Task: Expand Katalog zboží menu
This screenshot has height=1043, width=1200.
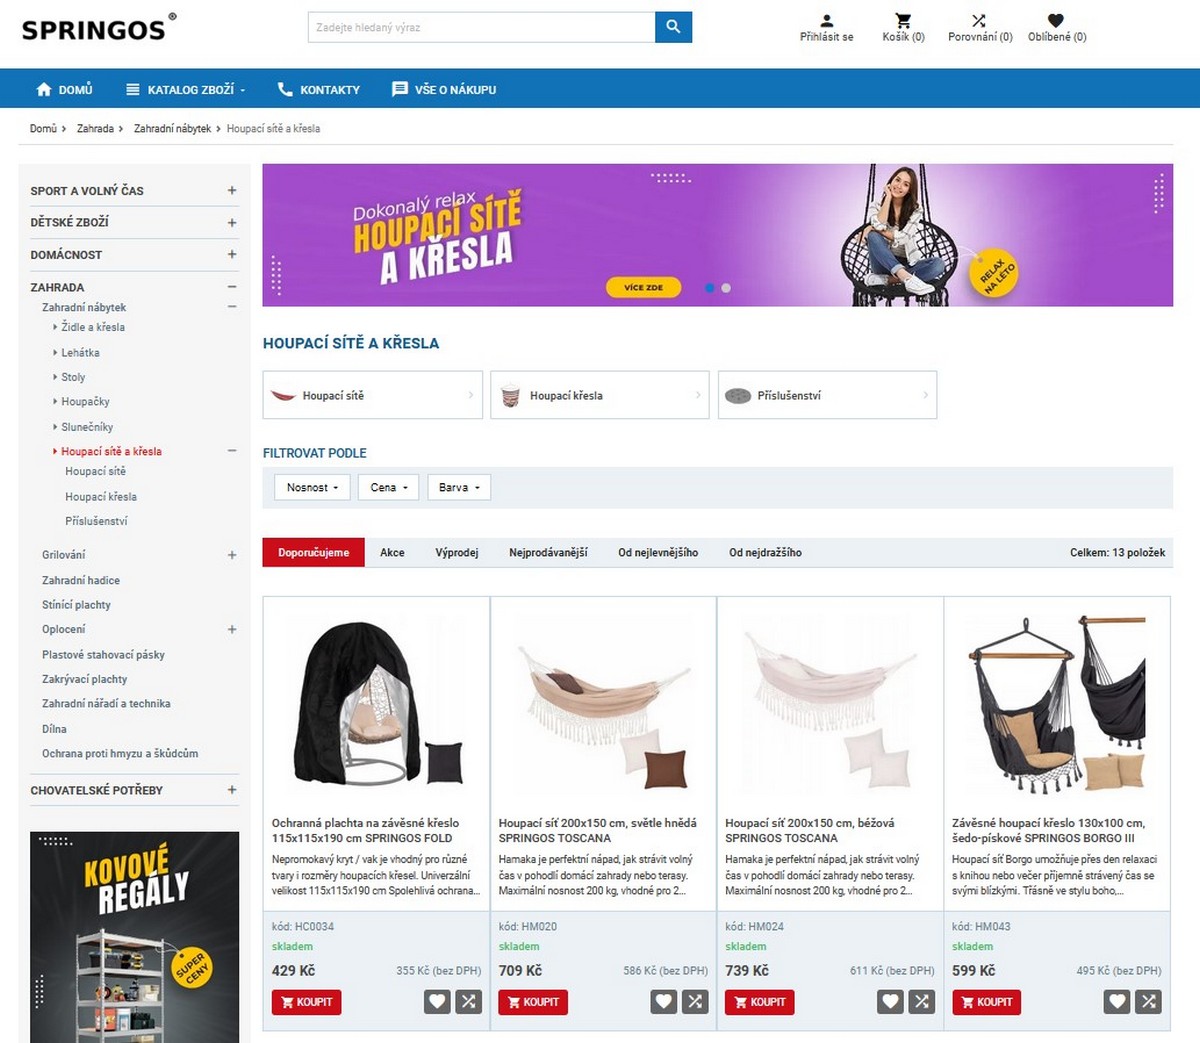Action: coord(185,89)
